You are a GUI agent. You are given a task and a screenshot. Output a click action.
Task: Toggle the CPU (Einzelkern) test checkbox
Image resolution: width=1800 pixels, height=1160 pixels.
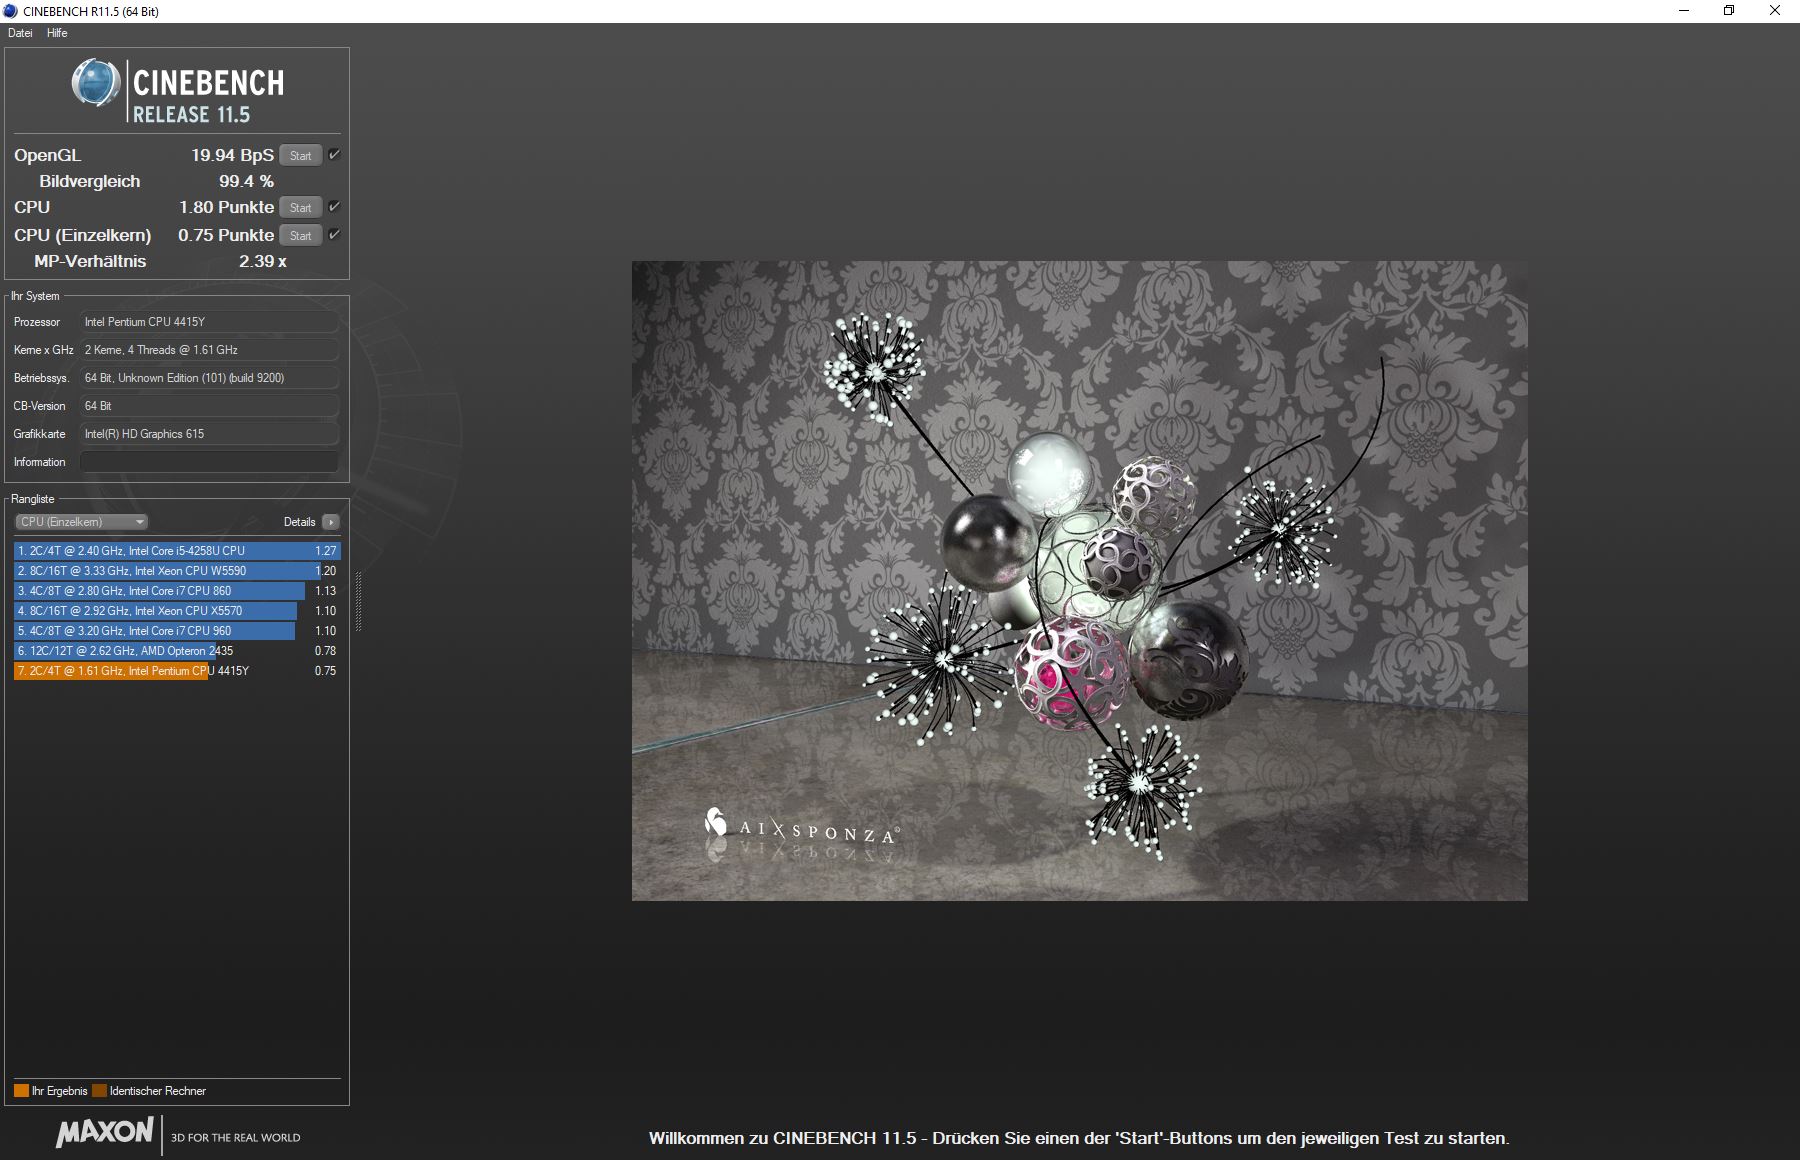coord(334,234)
